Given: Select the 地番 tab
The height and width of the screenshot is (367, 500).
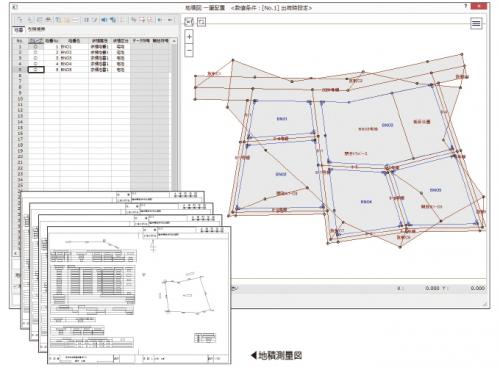Looking at the screenshot, I should tap(19, 30).
